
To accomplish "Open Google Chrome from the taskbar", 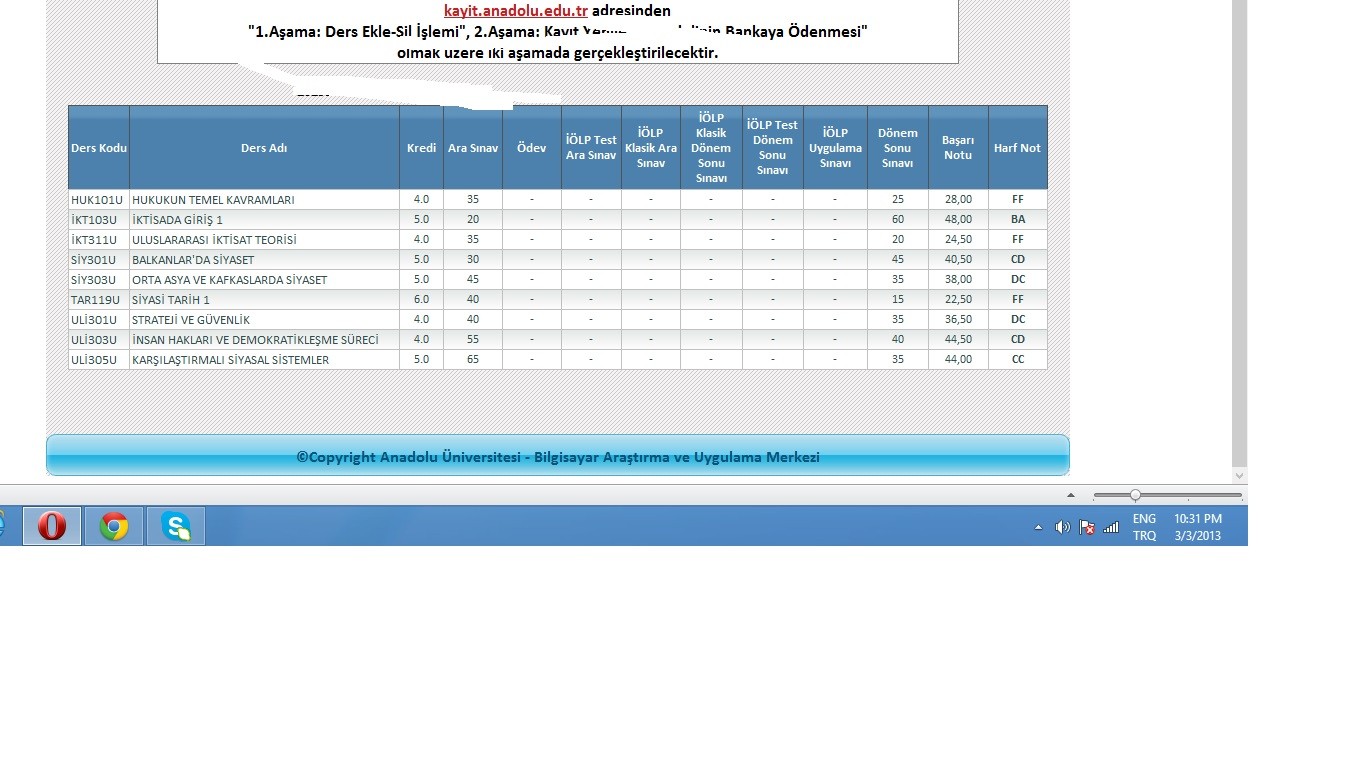I will [x=114, y=526].
